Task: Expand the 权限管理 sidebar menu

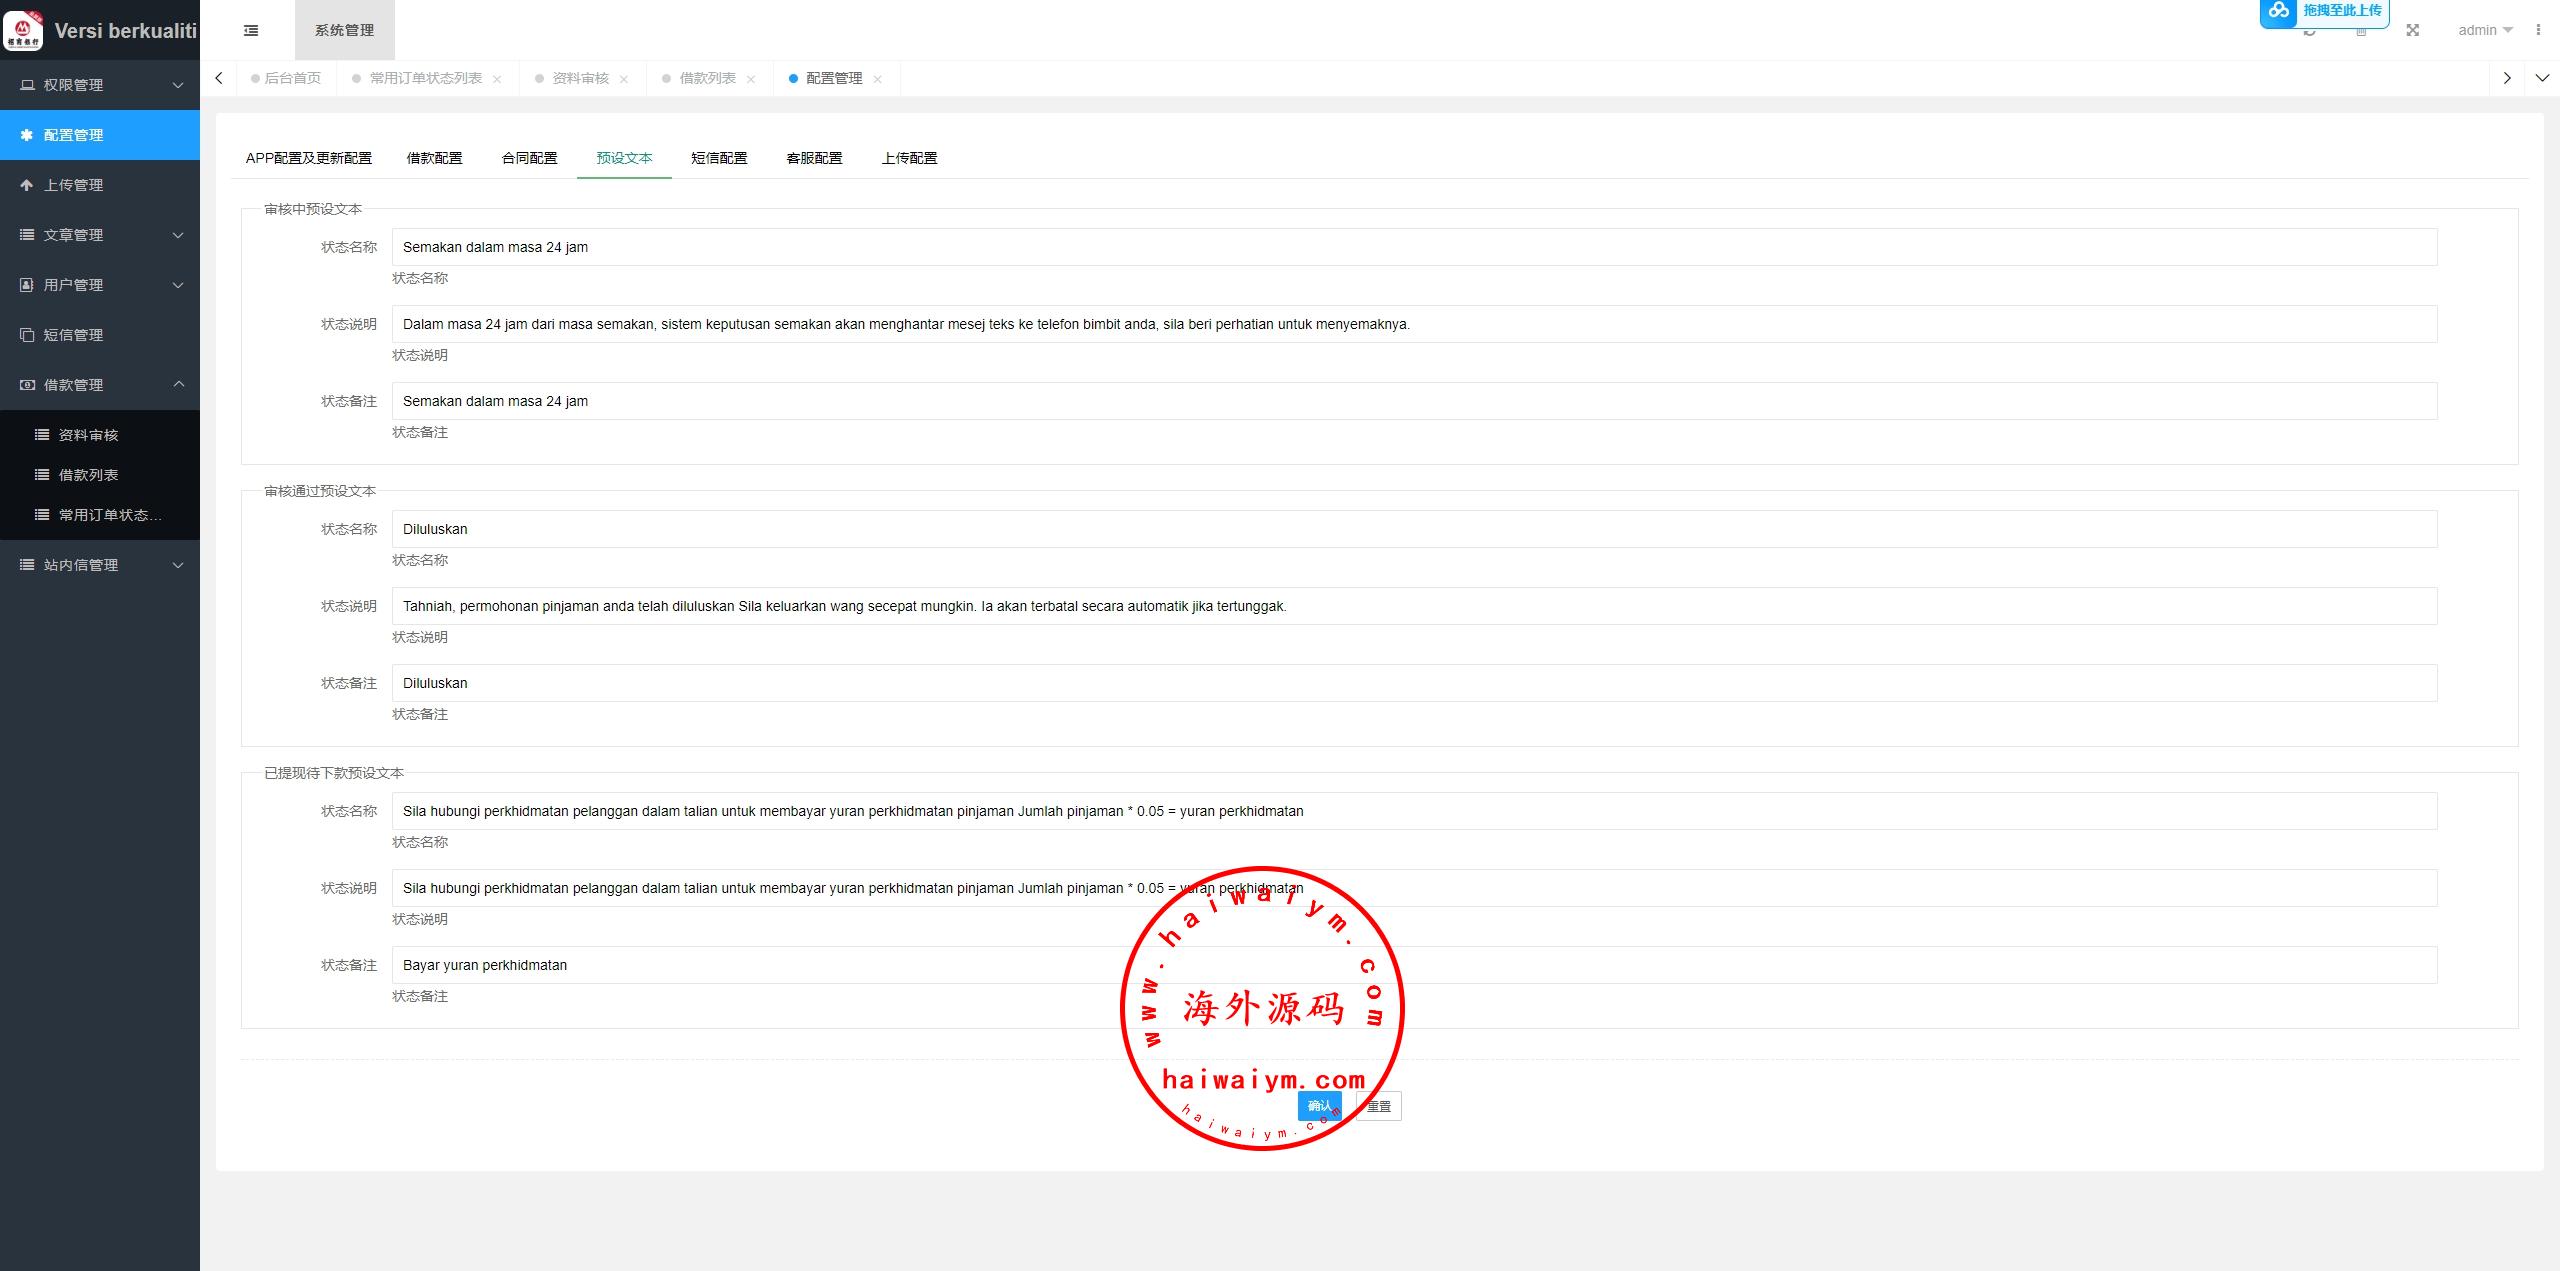Action: click(100, 85)
